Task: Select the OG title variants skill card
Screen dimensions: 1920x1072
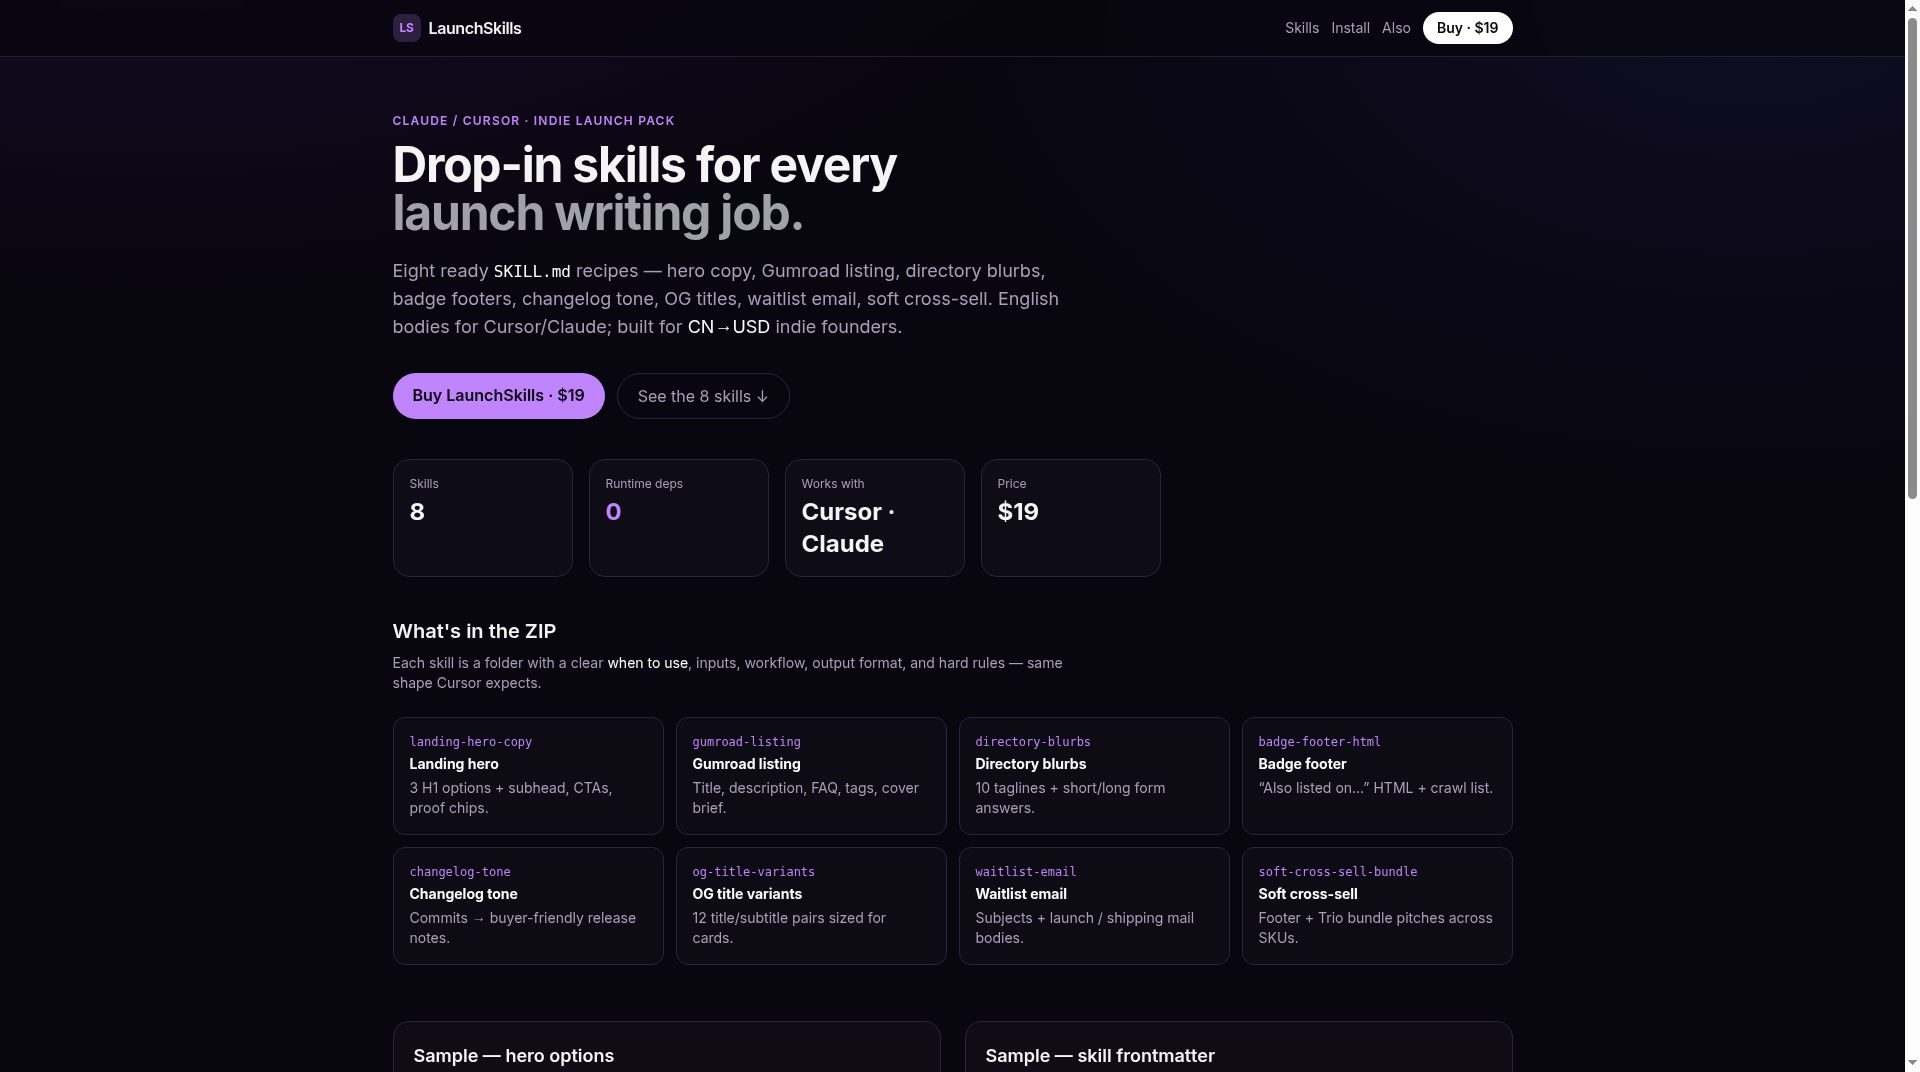Action: coord(811,906)
